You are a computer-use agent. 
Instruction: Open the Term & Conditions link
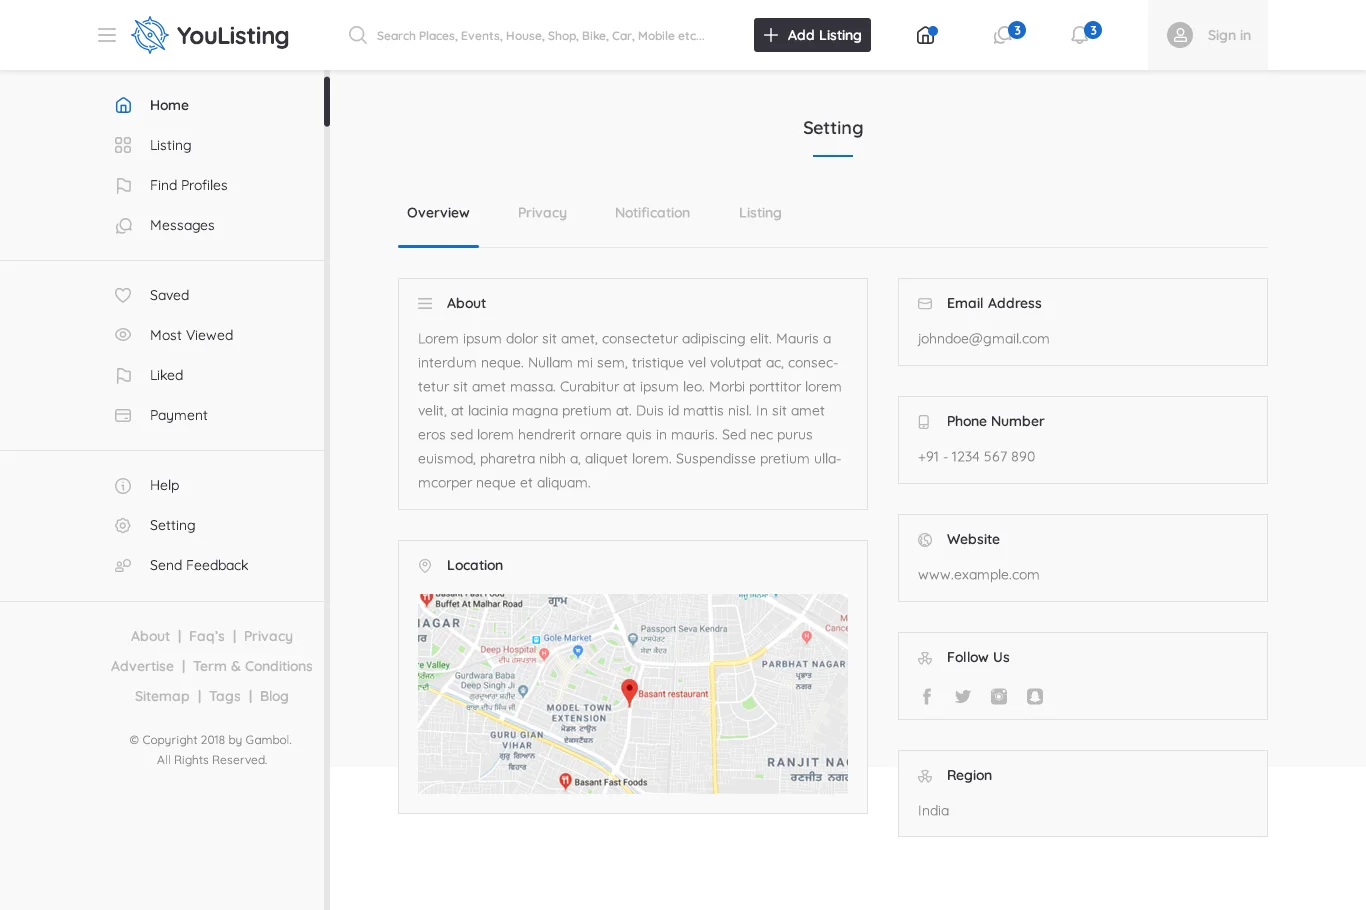click(x=252, y=666)
